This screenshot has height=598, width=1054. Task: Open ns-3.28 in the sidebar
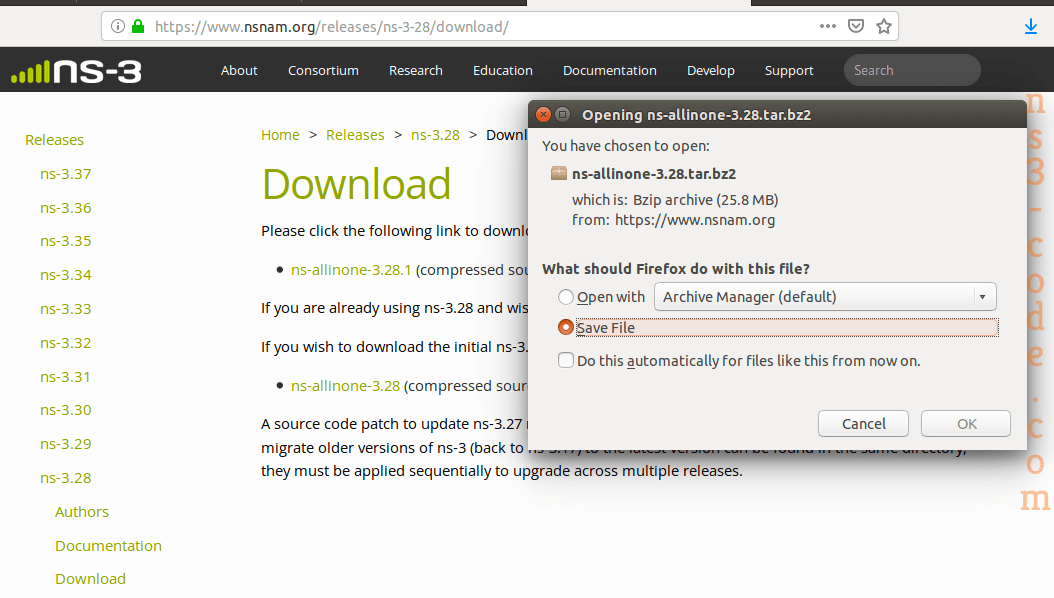65,478
